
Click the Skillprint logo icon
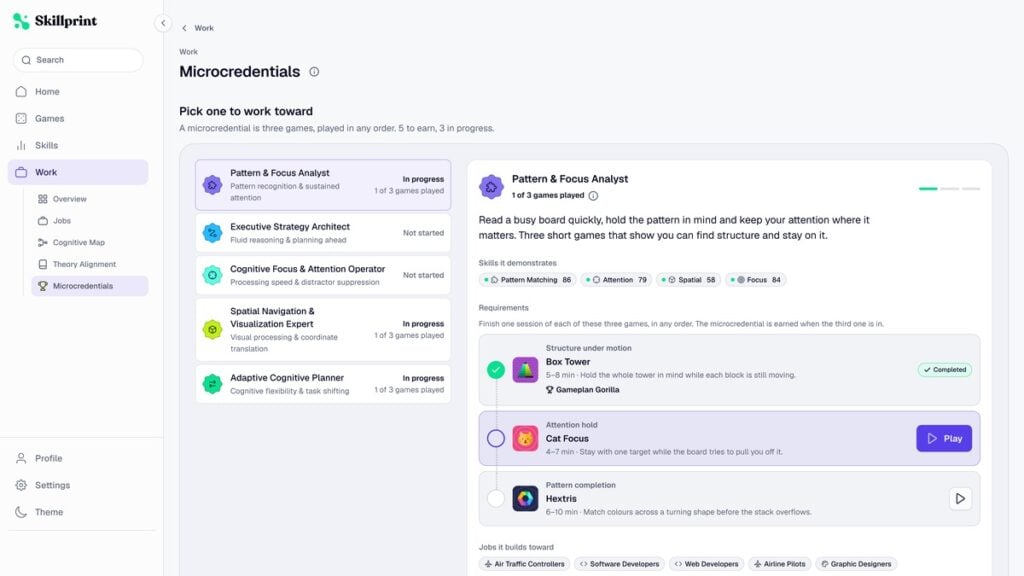point(21,21)
